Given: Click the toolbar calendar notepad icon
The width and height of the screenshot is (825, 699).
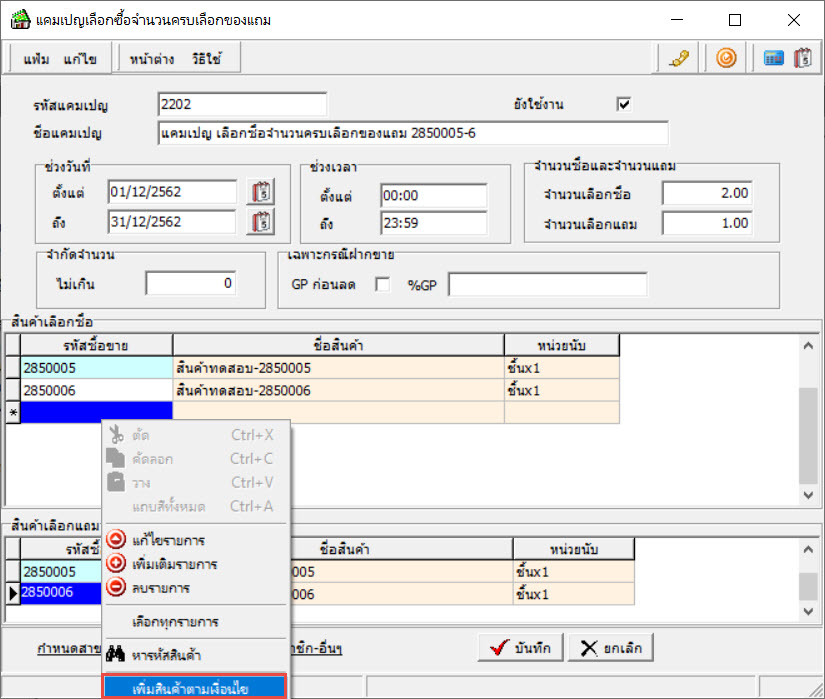Looking at the screenshot, I should coord(801,59).
